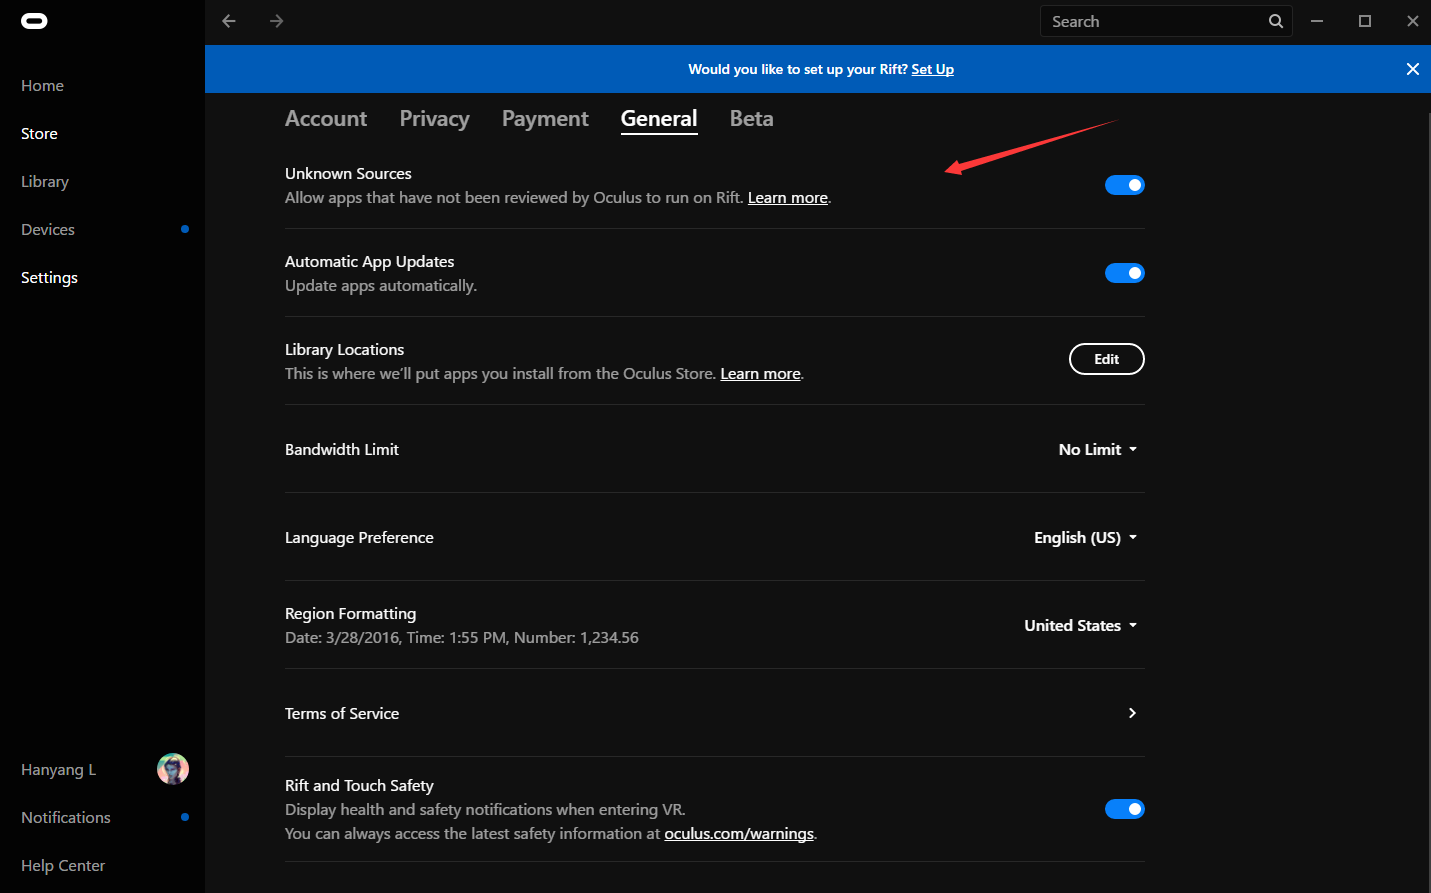
Task: Open Language Preference dropdown
Action: 1085,538
